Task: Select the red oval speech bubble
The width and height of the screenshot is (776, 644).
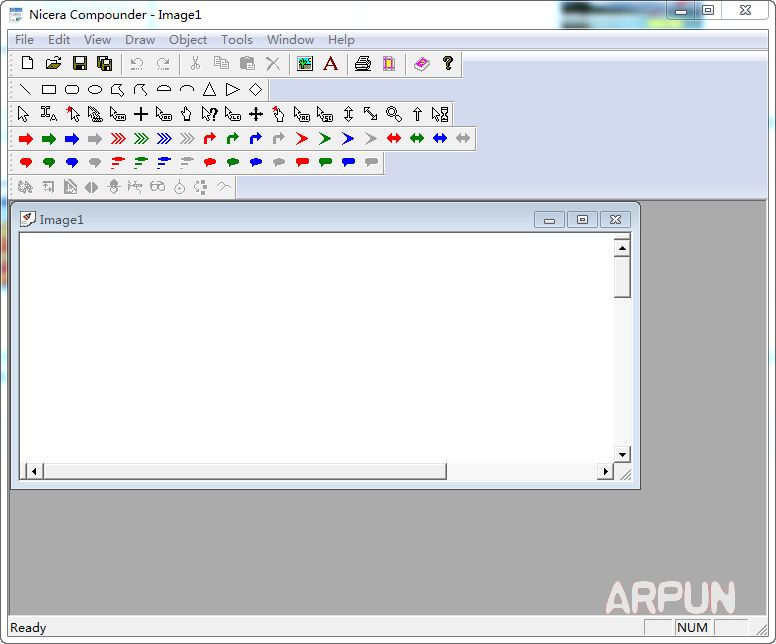Action: click(x=26, y=162)
